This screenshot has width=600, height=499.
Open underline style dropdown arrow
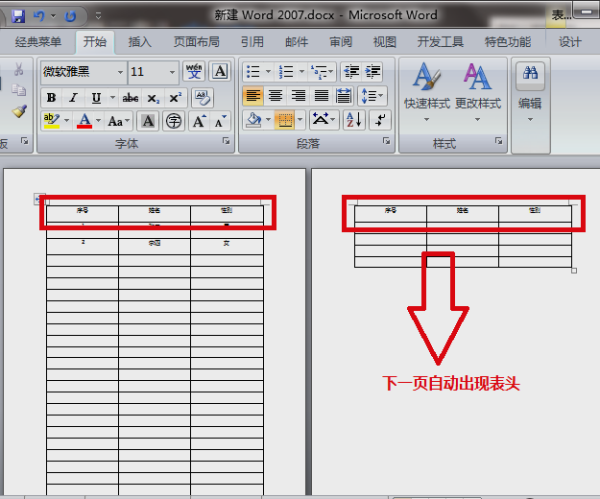tap(112, 98)
